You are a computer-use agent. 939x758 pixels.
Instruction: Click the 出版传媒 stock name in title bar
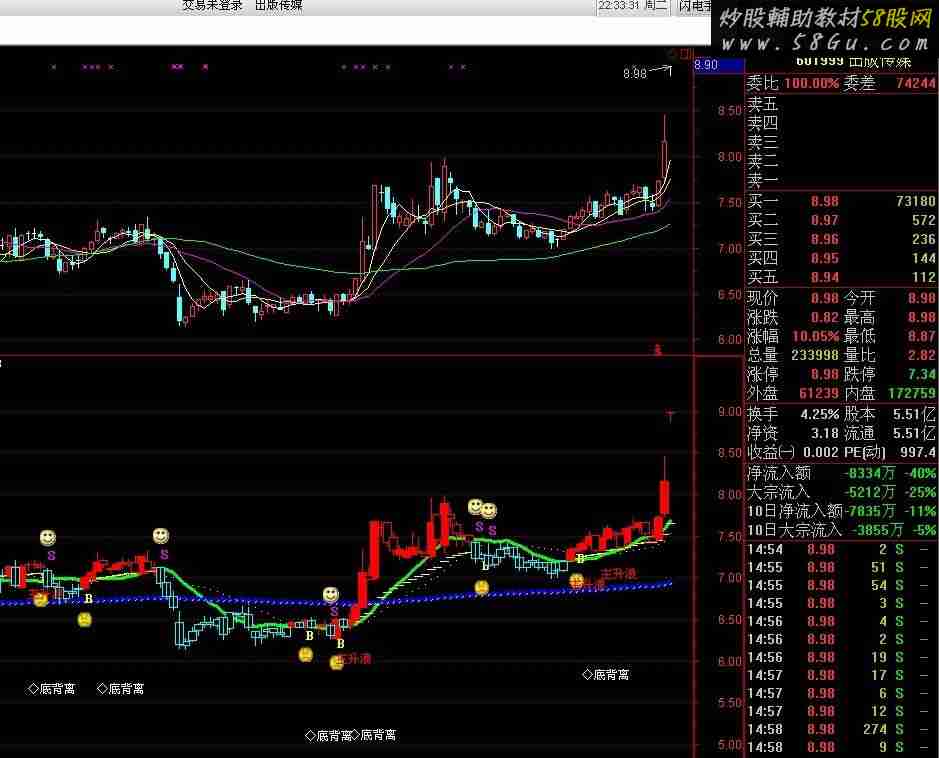(279, 6)
